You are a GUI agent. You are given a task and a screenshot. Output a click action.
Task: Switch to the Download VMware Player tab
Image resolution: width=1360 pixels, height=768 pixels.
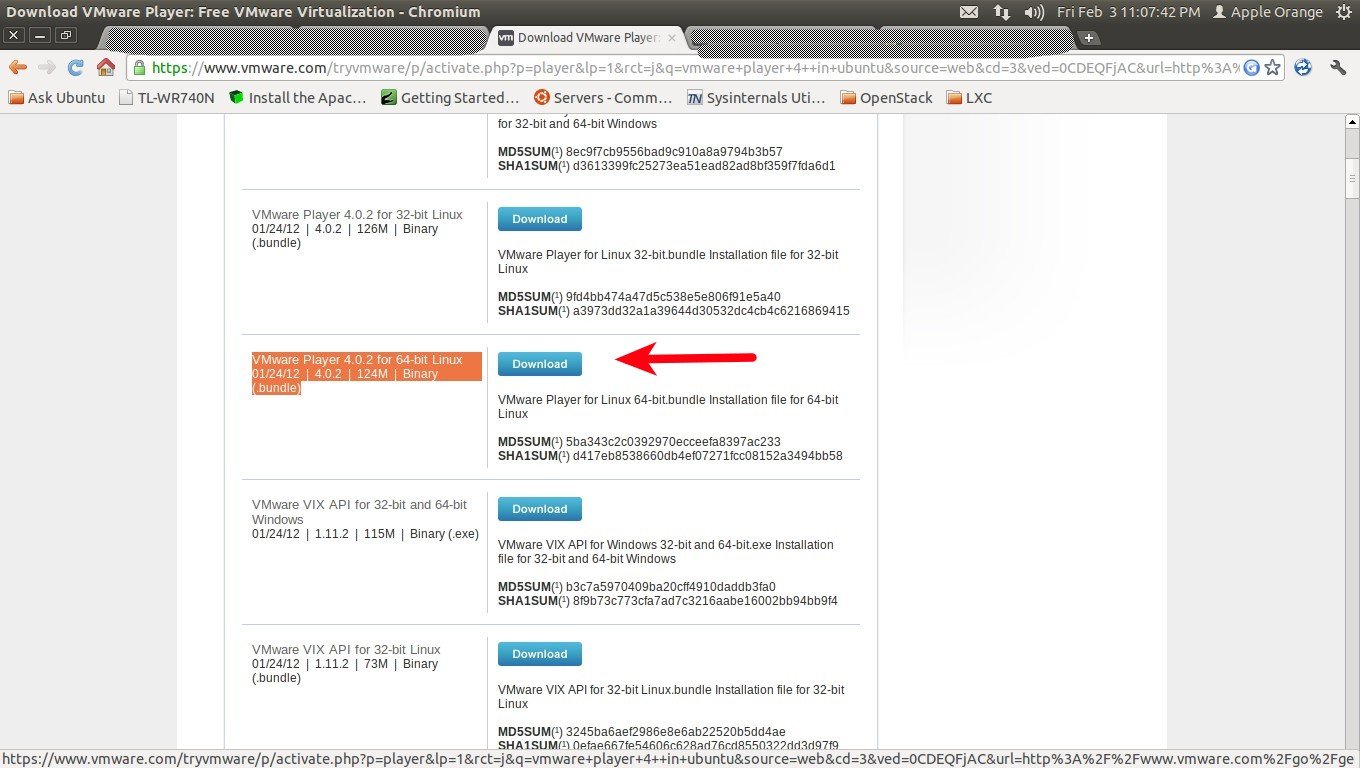[x=588, y=38]
